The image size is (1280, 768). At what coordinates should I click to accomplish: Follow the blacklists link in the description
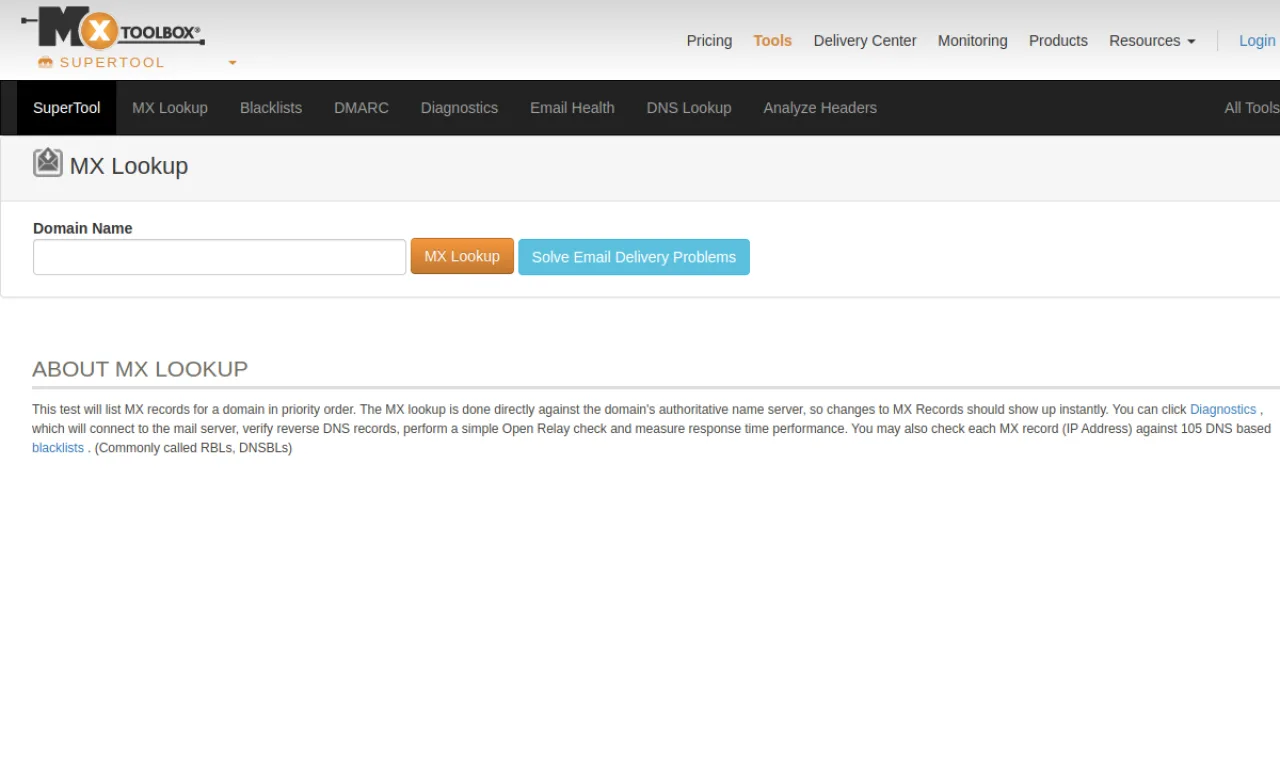58,448
